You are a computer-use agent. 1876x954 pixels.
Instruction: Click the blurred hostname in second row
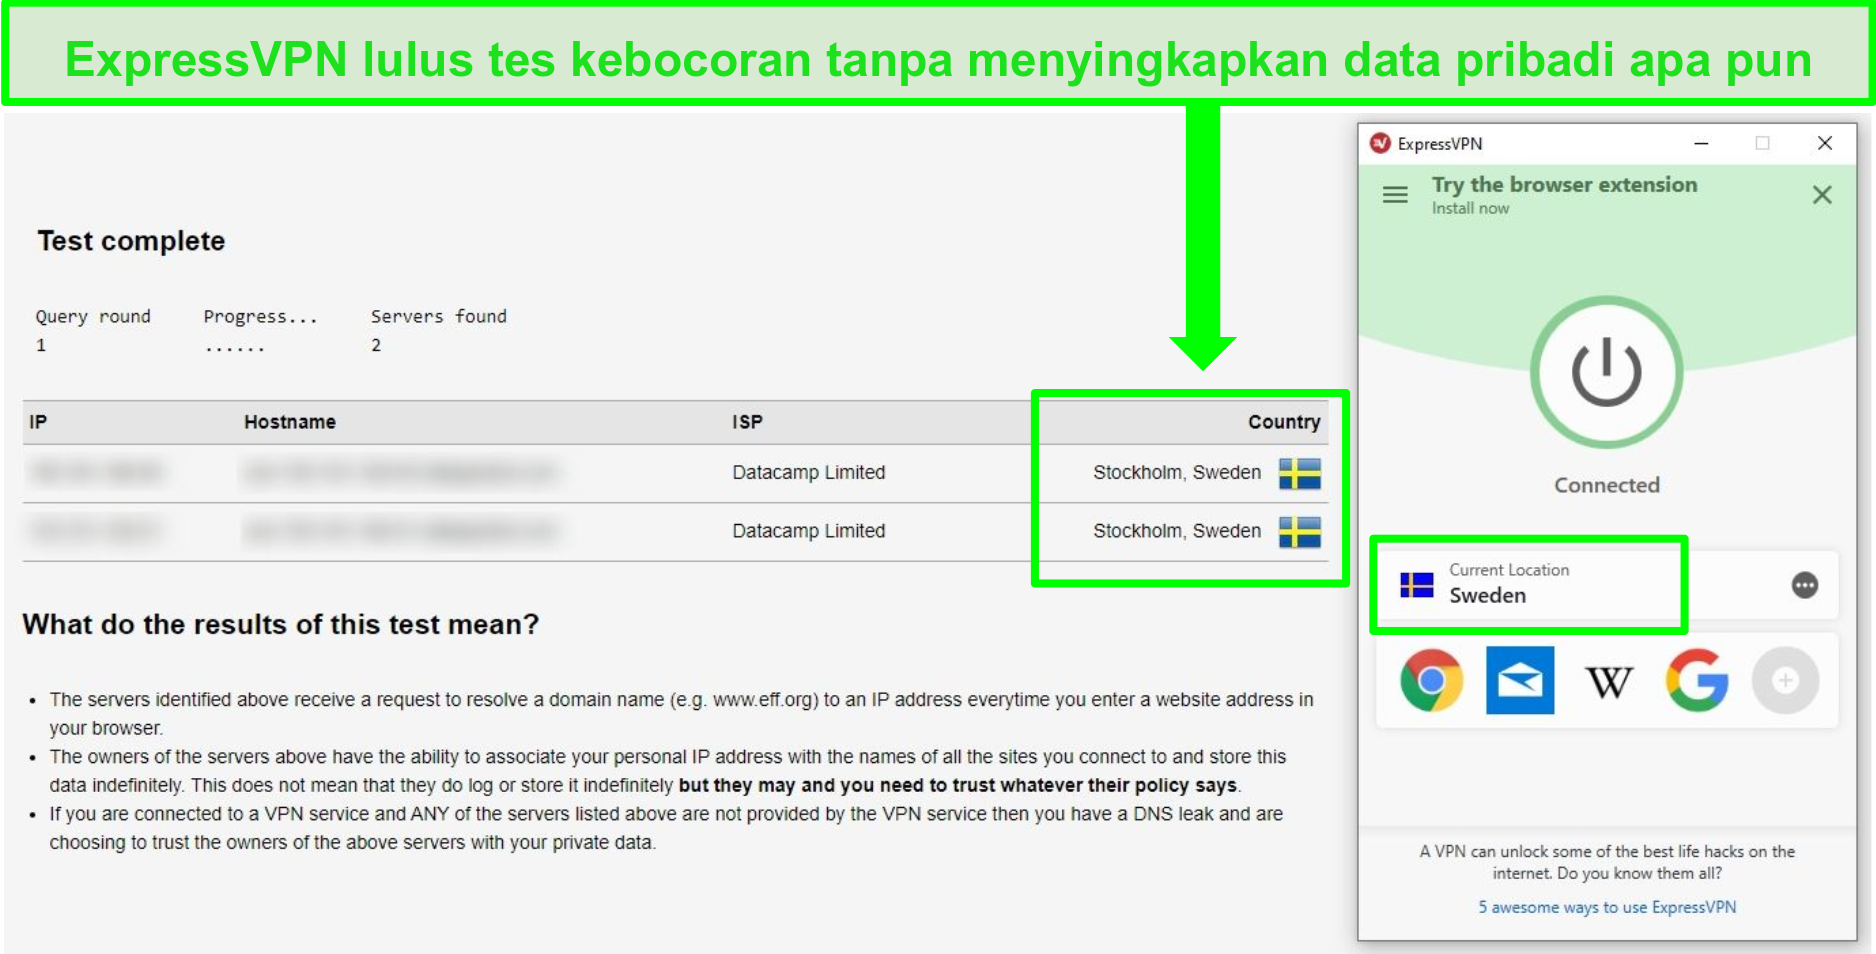(x=400, y=531)
